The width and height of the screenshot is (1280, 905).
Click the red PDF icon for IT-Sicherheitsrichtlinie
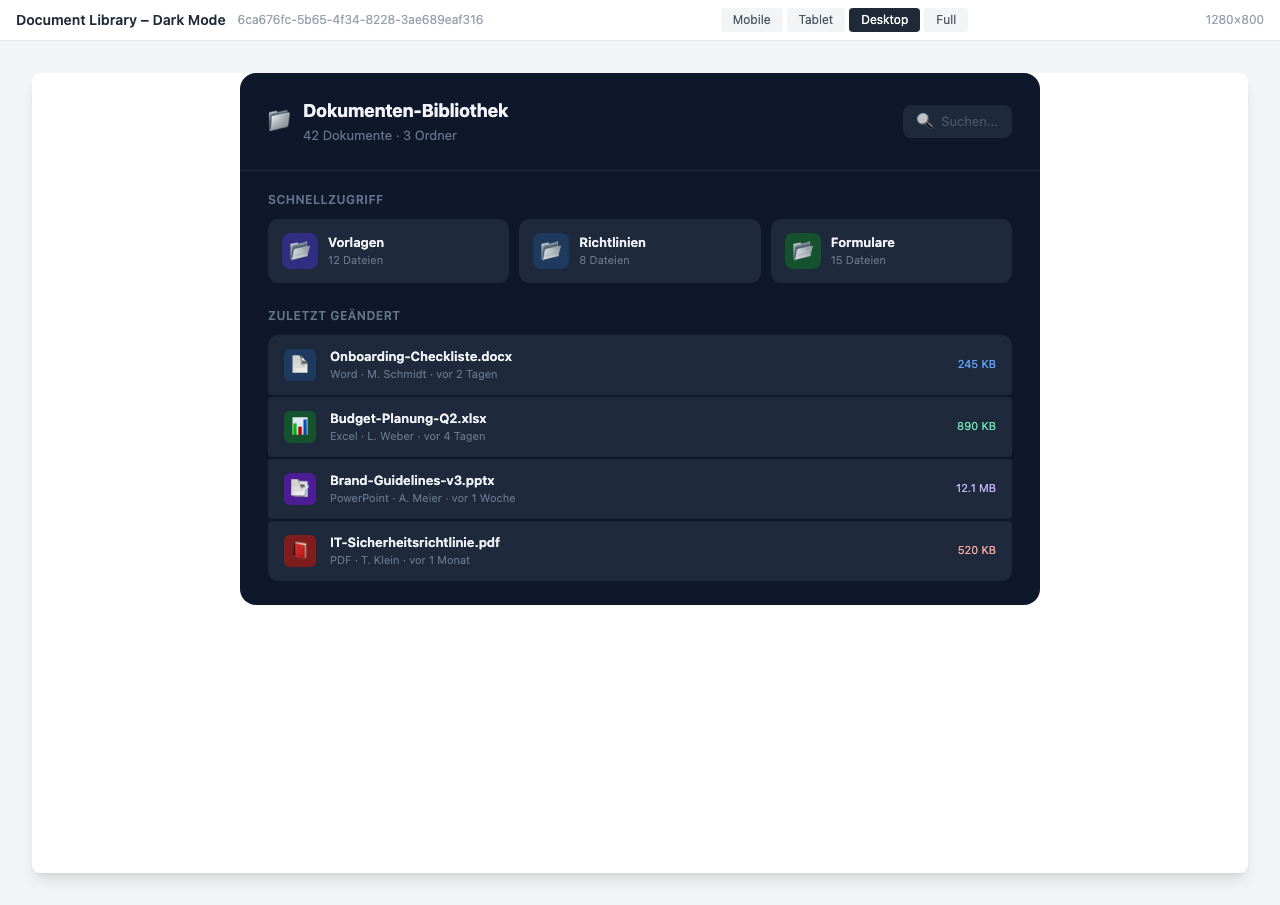tap(299, 551)
